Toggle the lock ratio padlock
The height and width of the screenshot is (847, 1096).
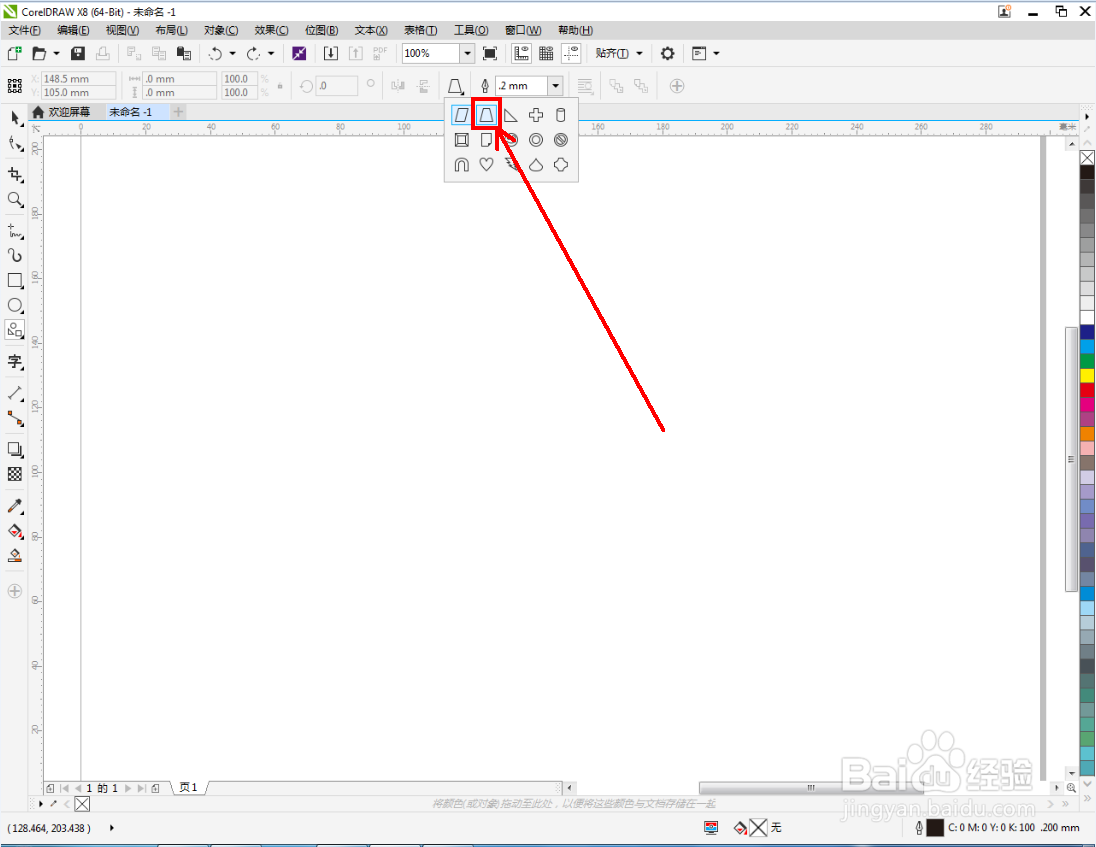[x=280, y=86]
